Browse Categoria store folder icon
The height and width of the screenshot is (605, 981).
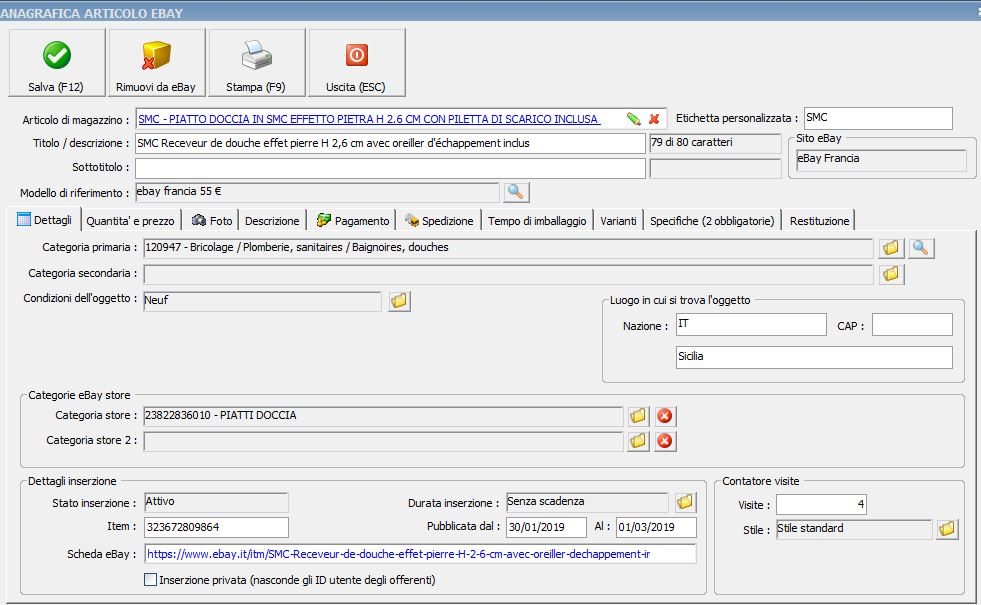point(638,416)
